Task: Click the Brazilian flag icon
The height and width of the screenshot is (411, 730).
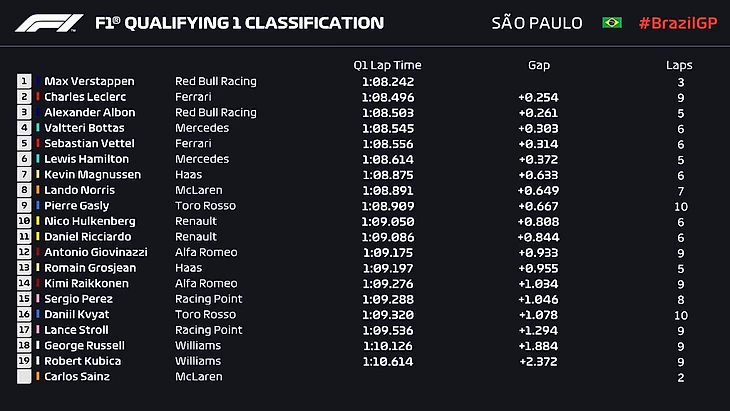Action: pos(612,22)
